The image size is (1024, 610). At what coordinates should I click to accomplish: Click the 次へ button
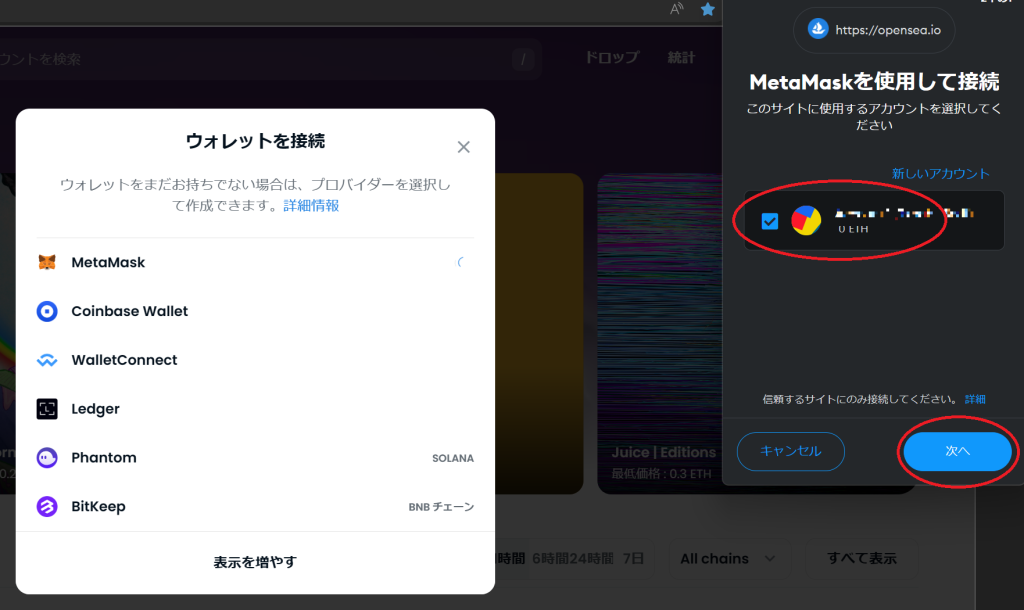tap(957, 452)
